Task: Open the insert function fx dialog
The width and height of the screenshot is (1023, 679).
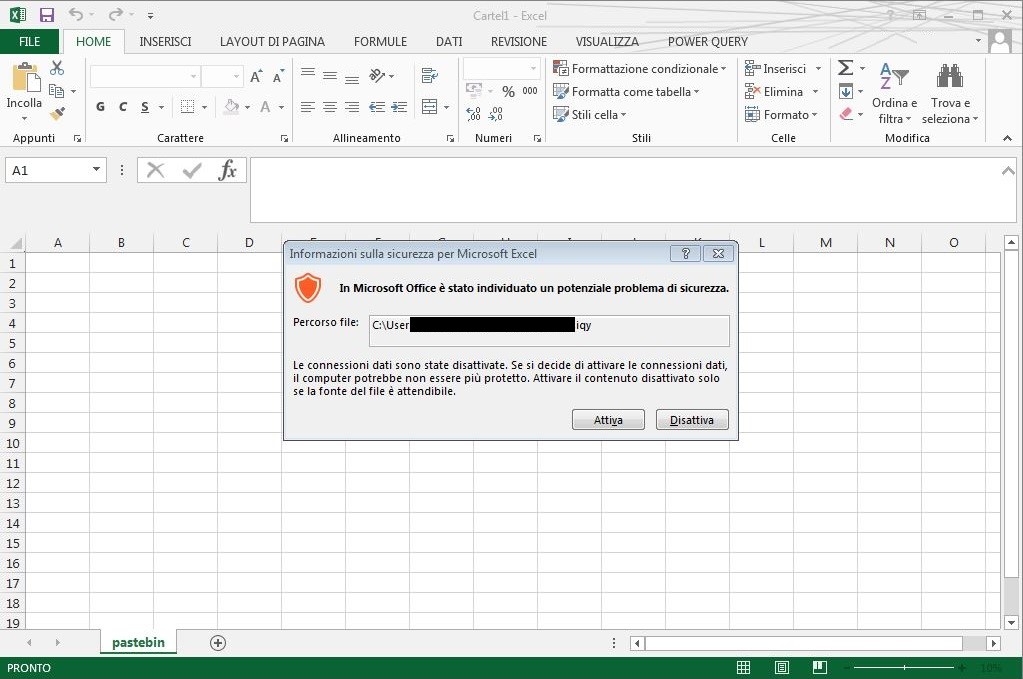Action: 227,170
